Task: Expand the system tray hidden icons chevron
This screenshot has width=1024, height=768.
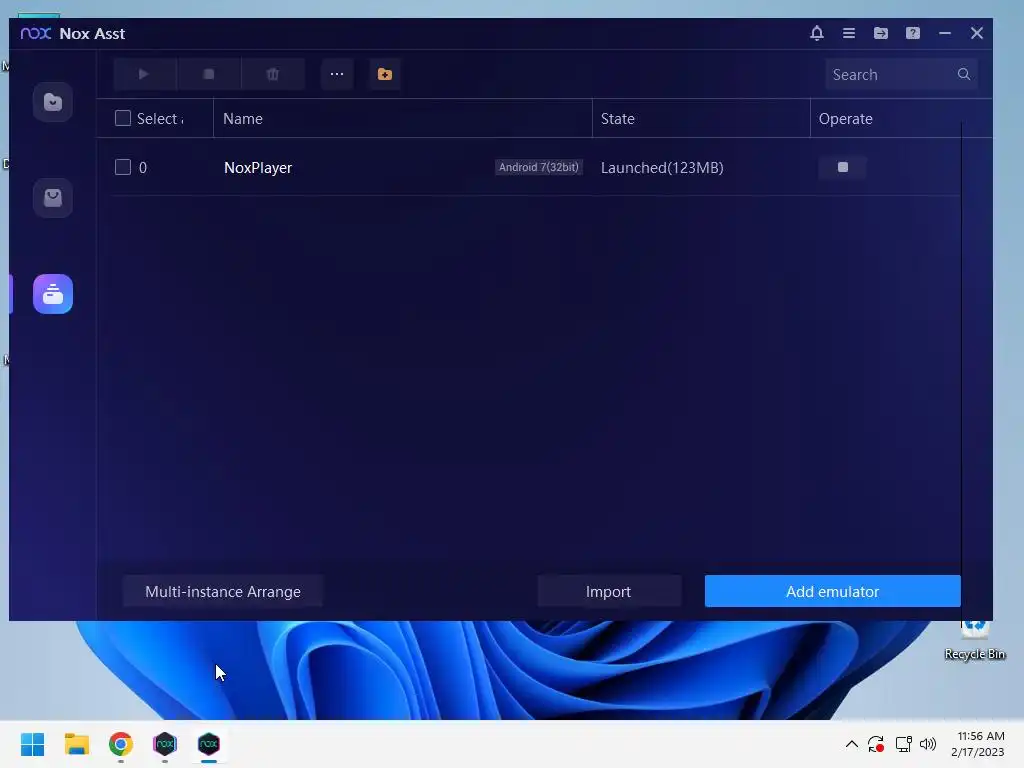Action: click(852, 744)
